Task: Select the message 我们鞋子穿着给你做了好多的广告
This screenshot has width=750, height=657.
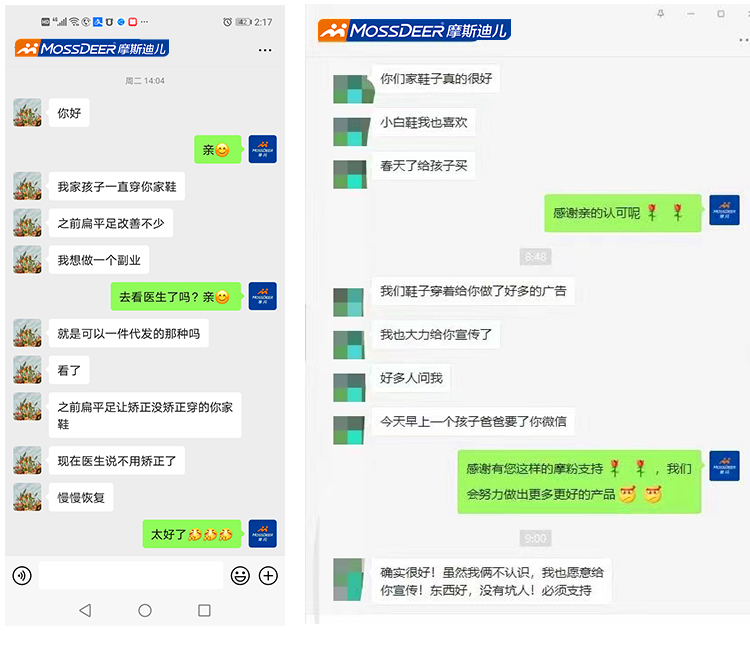Action: click(x=473, y=291)
